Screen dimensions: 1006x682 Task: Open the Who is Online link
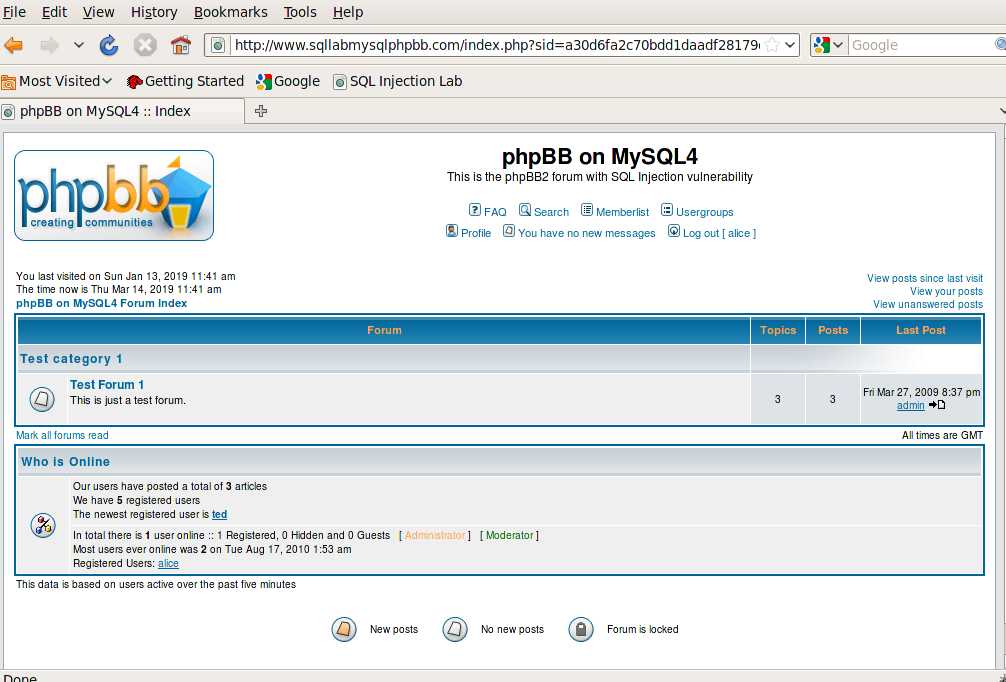(x=65, y=461)
